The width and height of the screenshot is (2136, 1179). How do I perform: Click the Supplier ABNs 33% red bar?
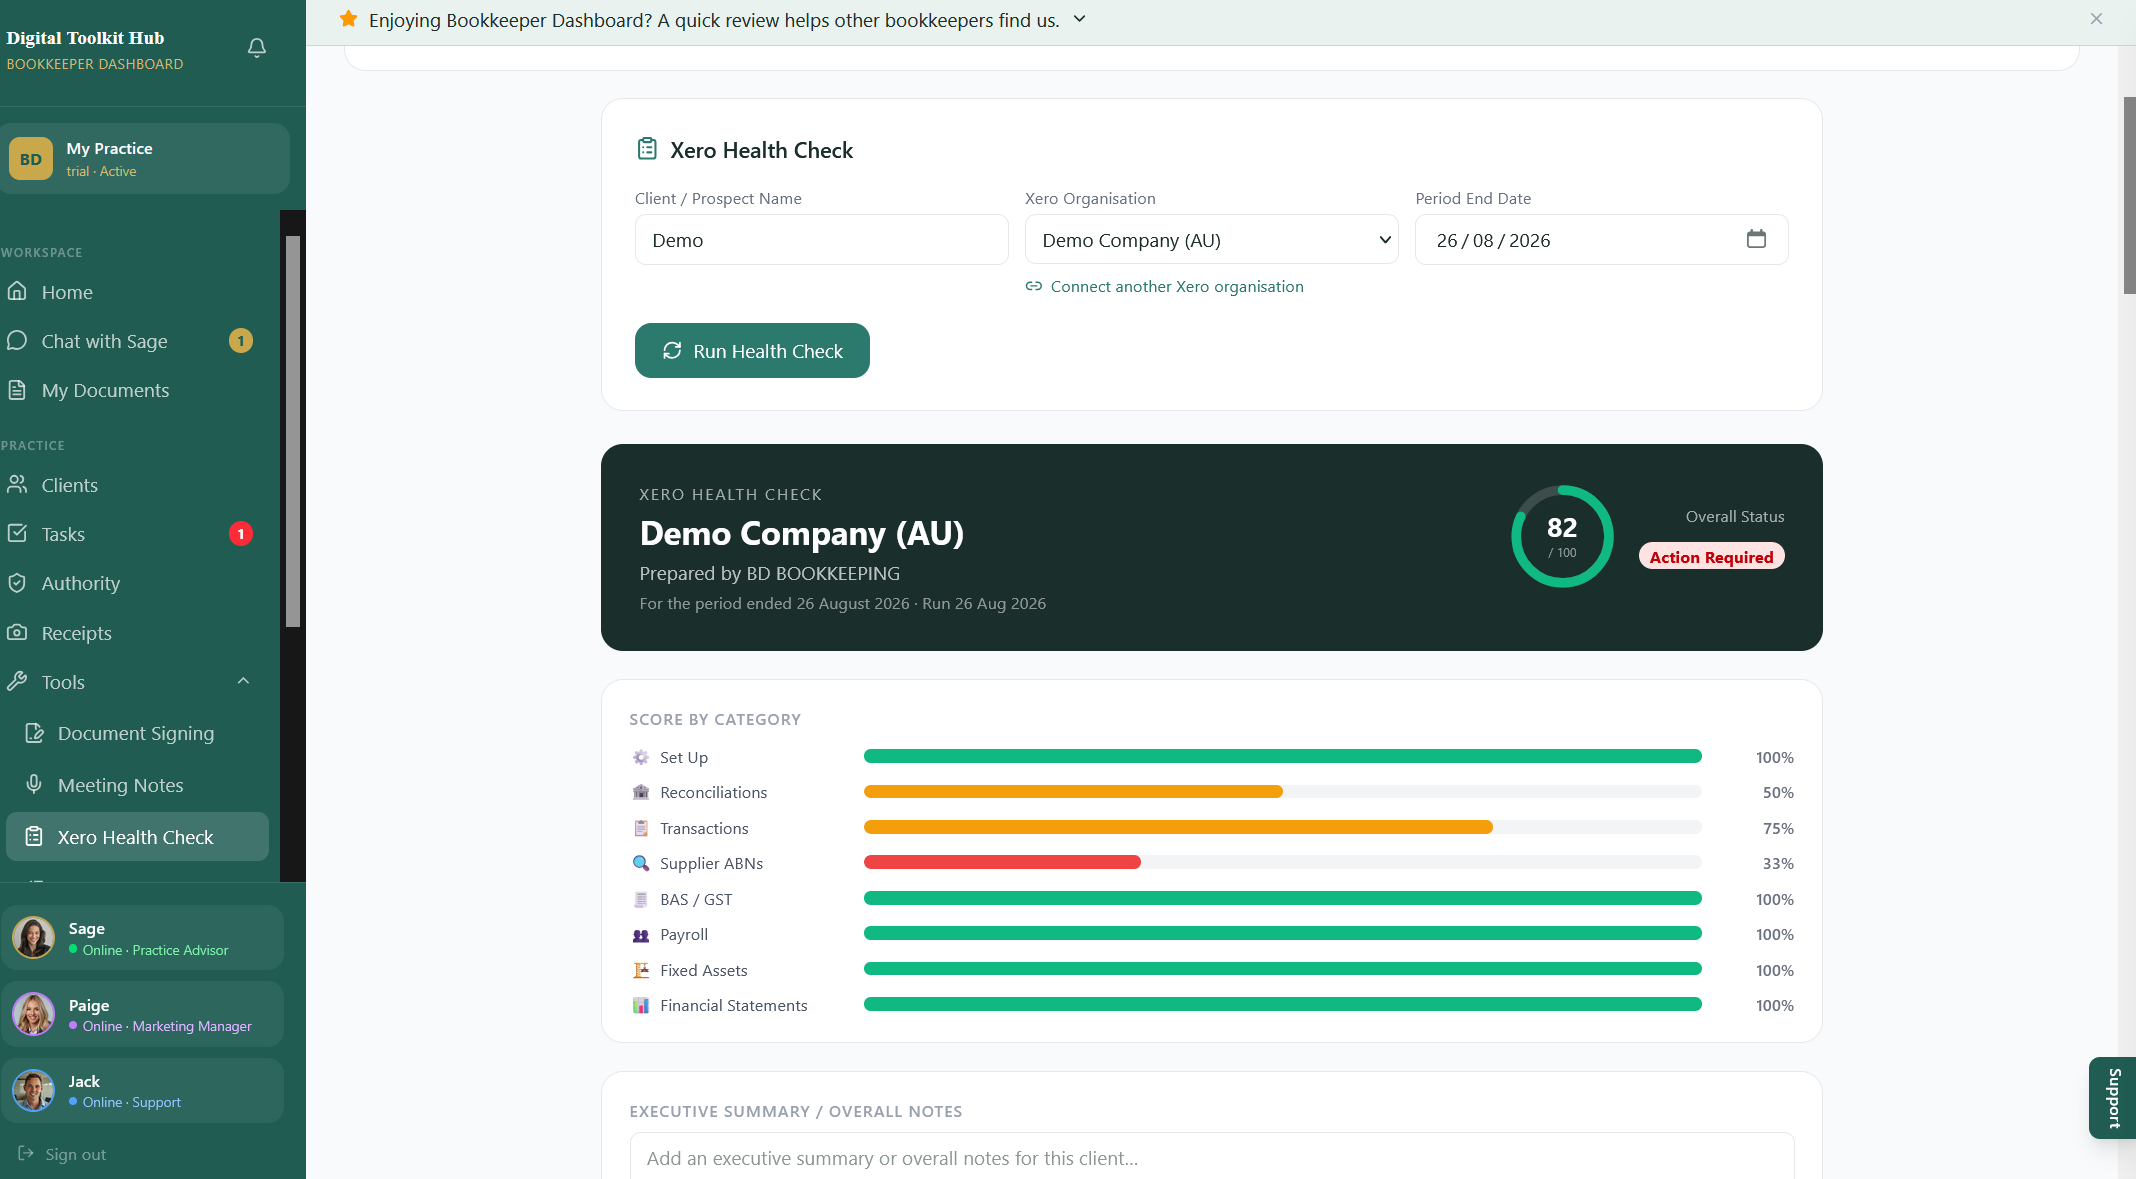[x=1001, y=863]
